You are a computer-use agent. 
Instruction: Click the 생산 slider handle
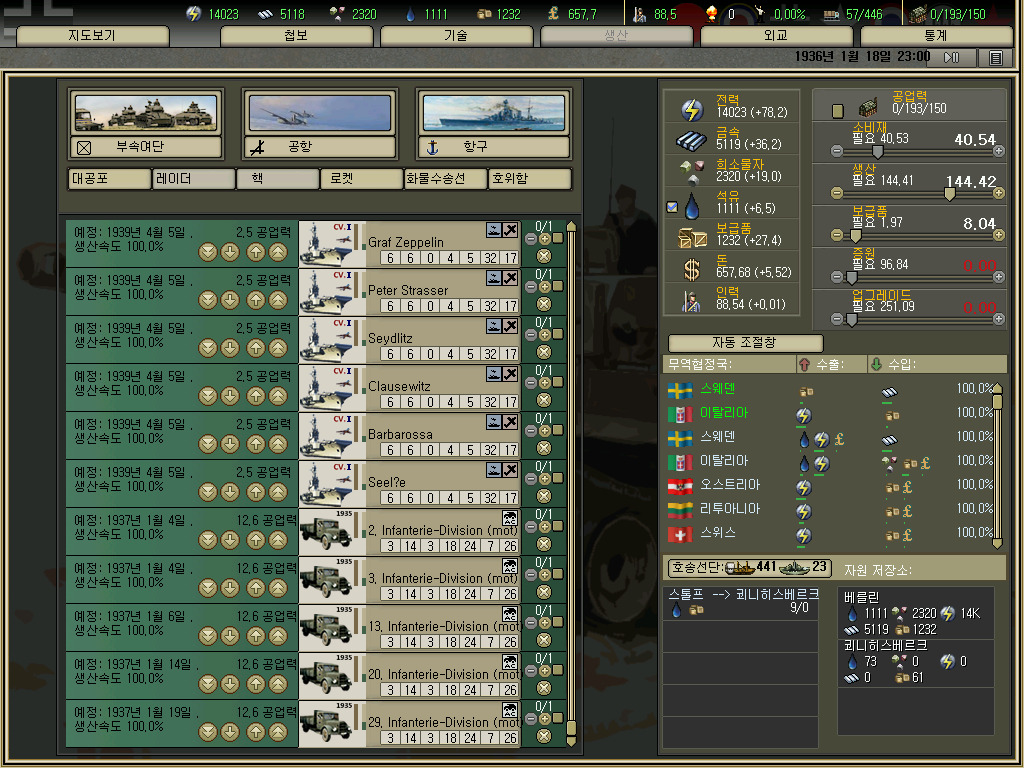[x=949, y=193]
